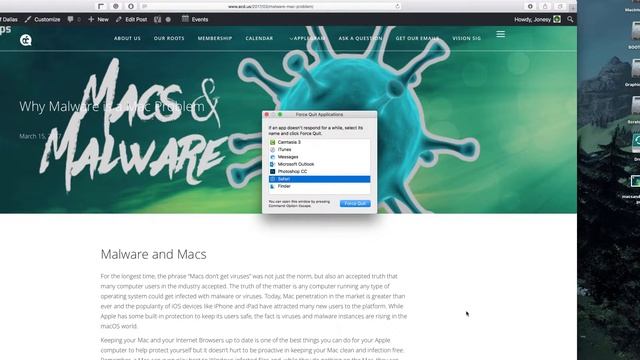Image resolution: width=640 pixels, height=360 pixels.
Task: Select Finder in the Force Quit list
Action: pyautogui.click(x=320, y=186)
